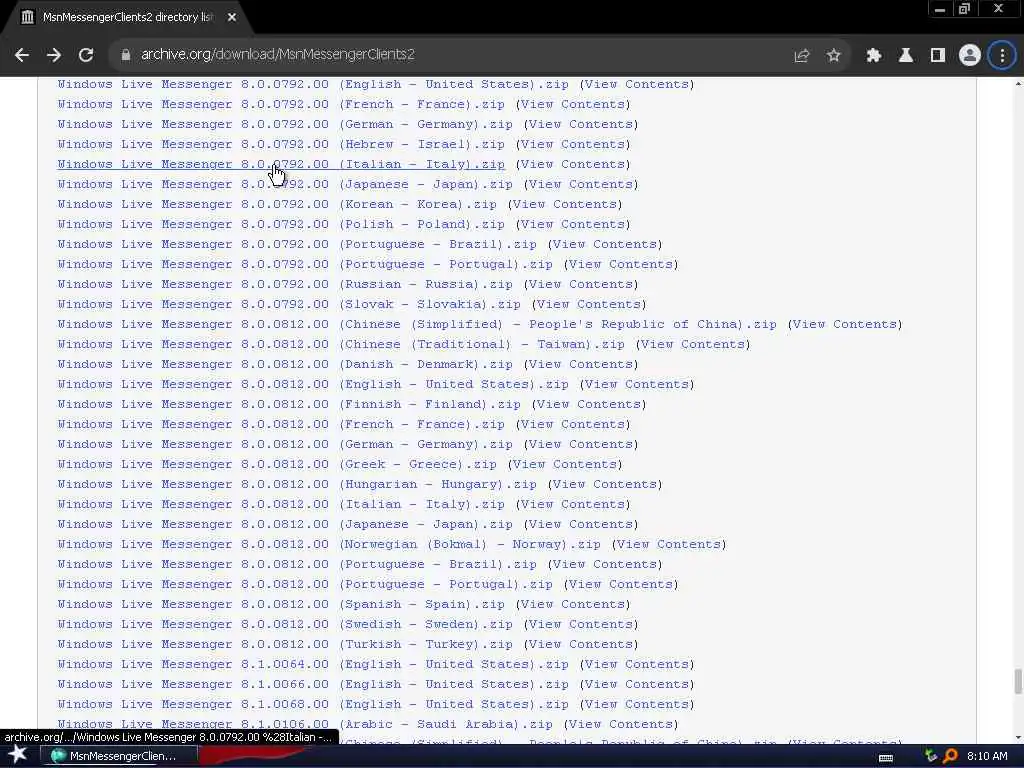Click the magnifier icon in system tray
1024x768 pixels.
tap(951, 756)
